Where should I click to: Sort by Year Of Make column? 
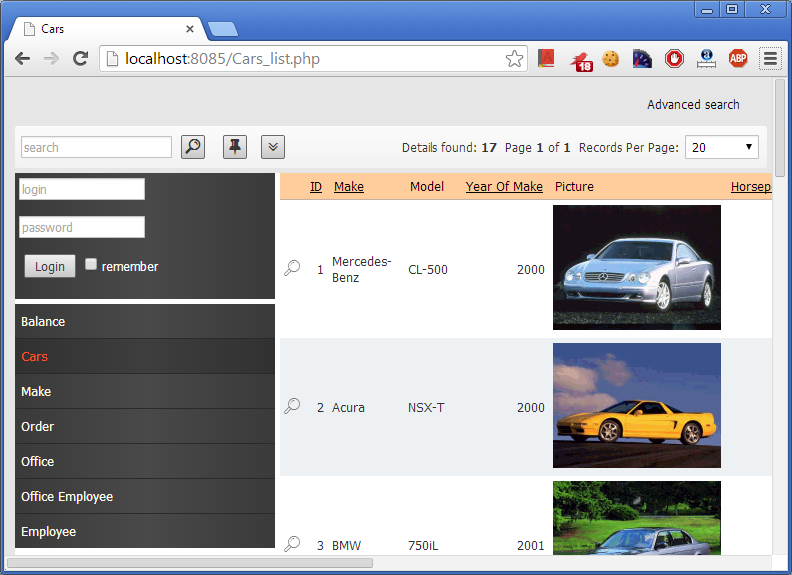[504, 186]
